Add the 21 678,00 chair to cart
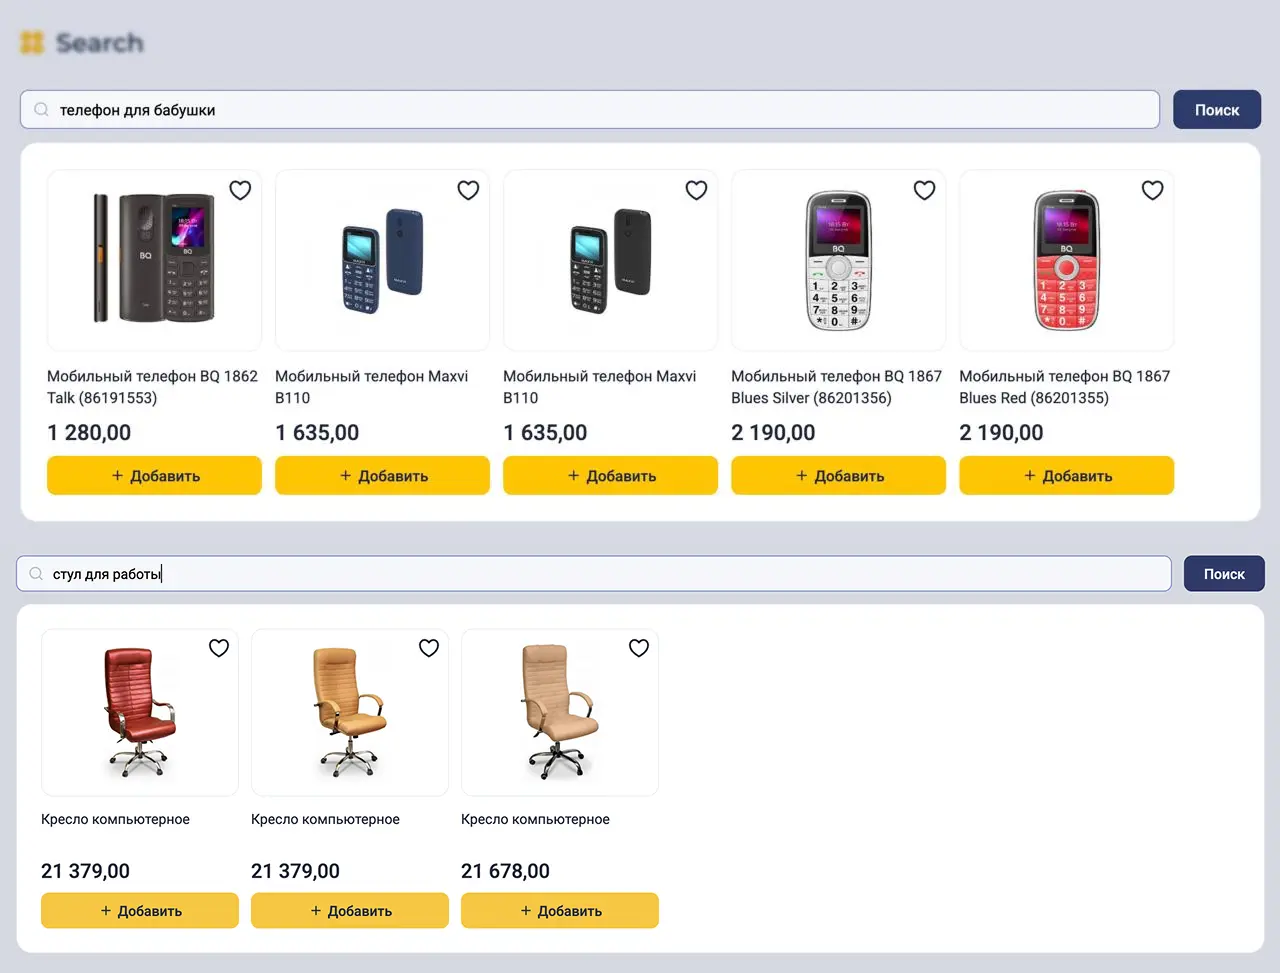 [x=559, y=911]
